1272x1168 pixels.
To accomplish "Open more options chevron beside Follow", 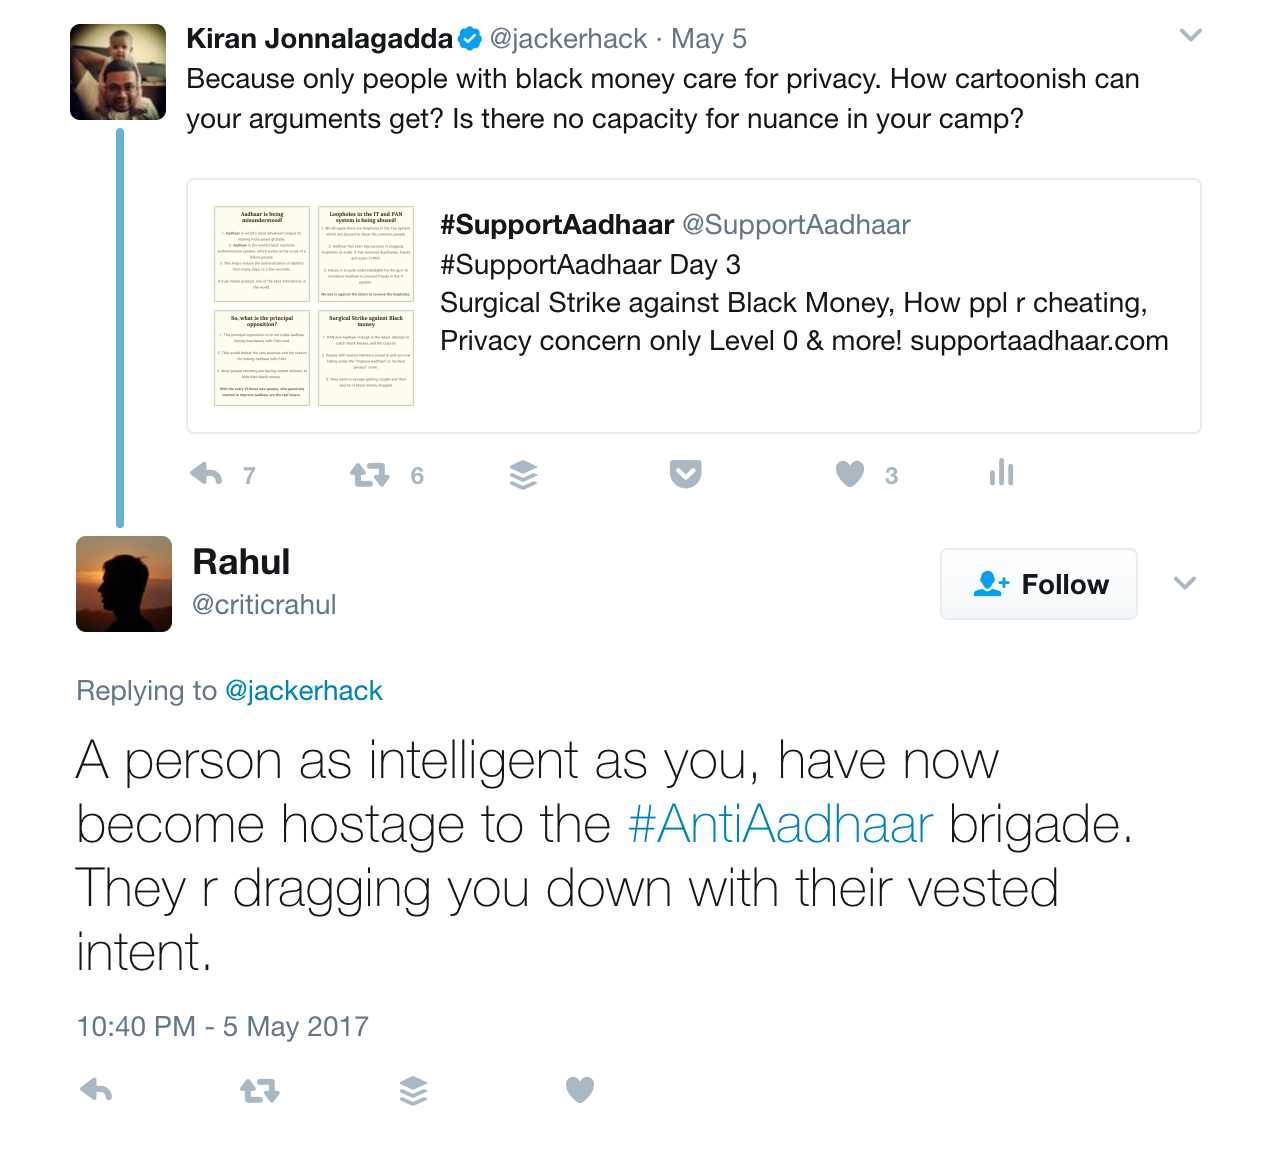I will click(x=1184, y=584).
